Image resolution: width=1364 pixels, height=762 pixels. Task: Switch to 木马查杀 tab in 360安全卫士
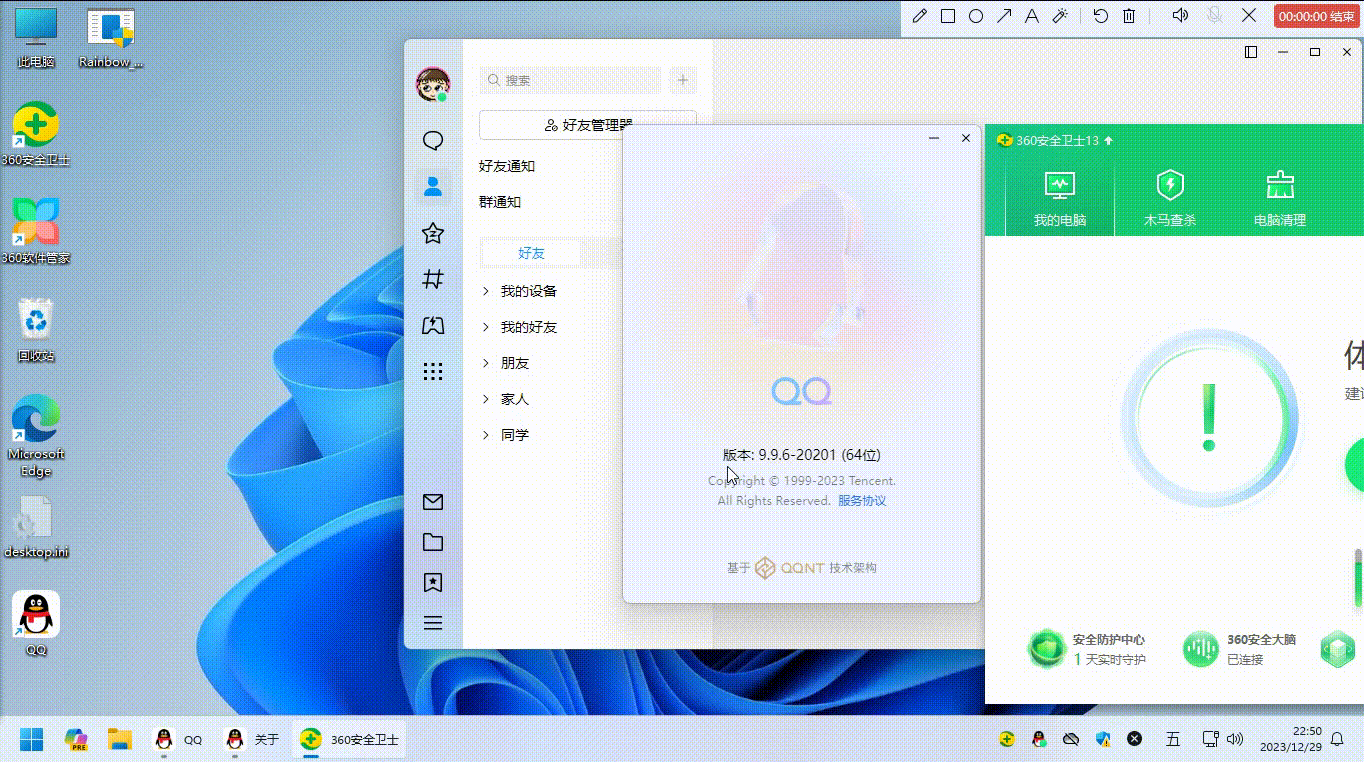pos(1170,198)
